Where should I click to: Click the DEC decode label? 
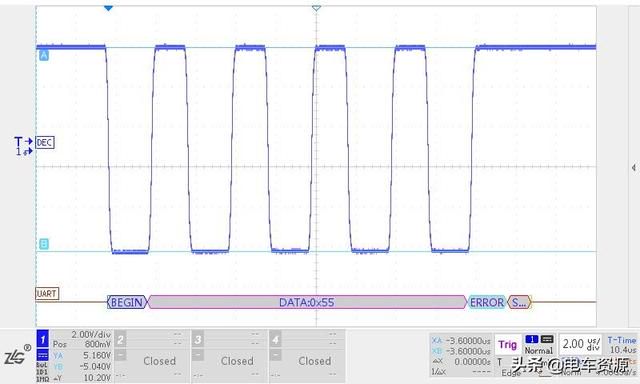pyautogui.click(x=45, y=142)
